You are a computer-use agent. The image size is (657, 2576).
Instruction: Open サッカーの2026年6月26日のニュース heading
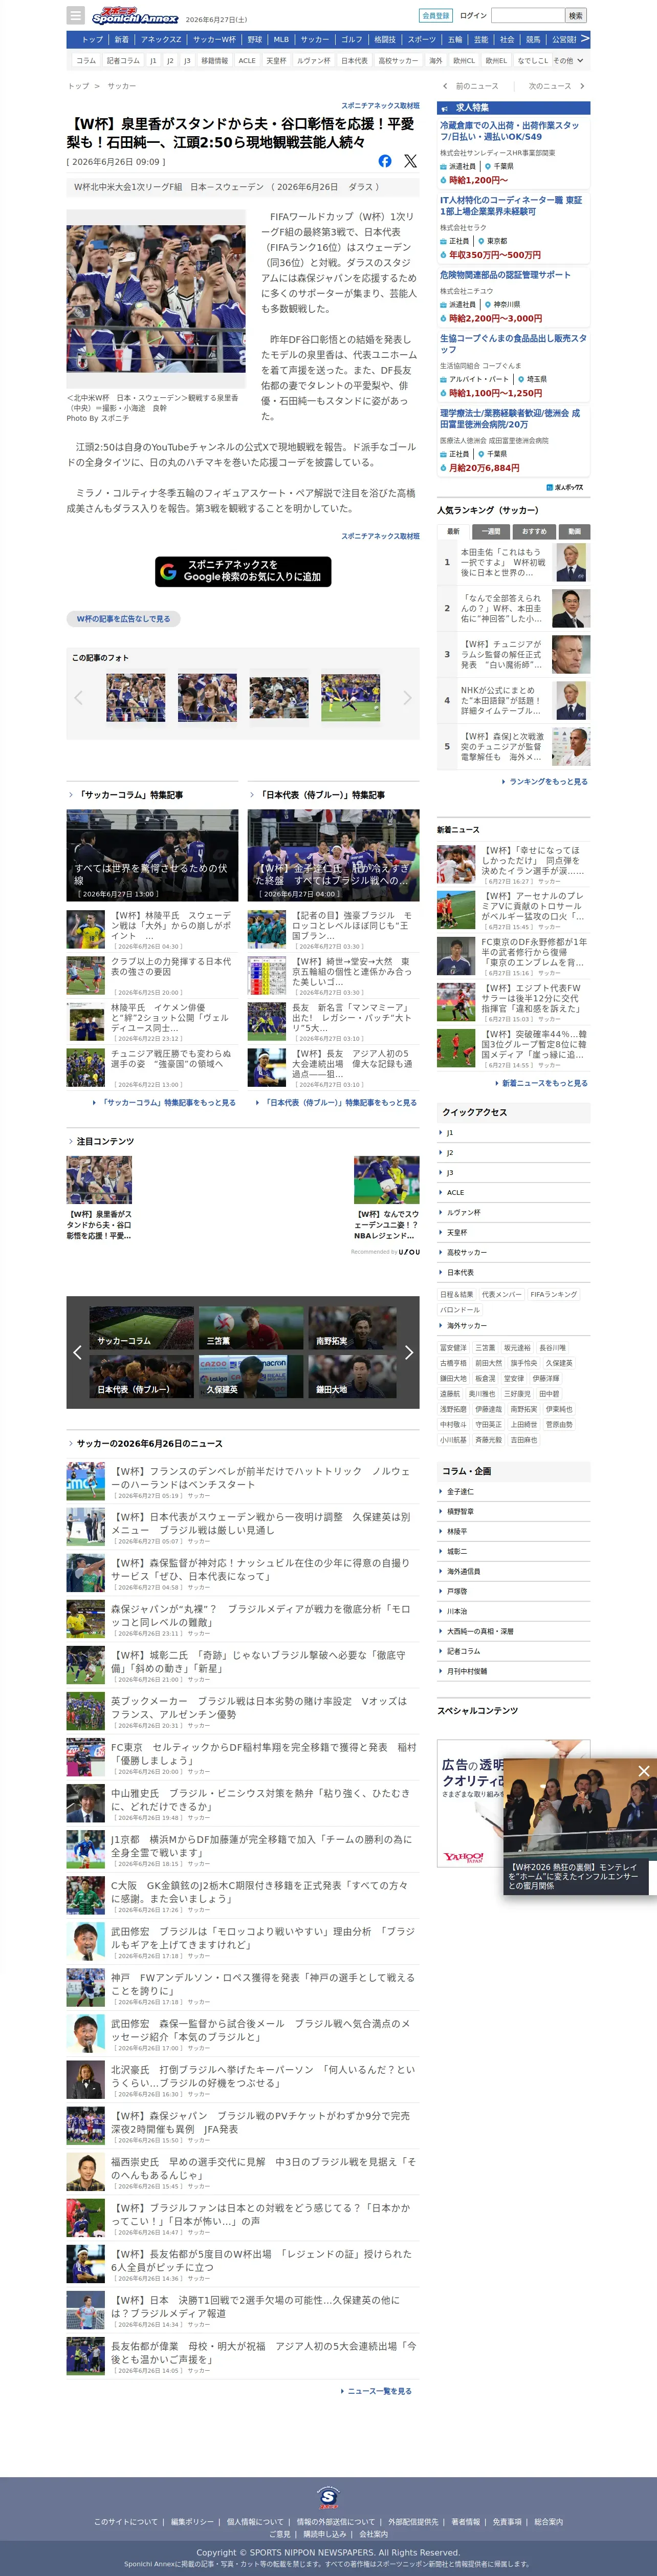[x=149, y=1443]
